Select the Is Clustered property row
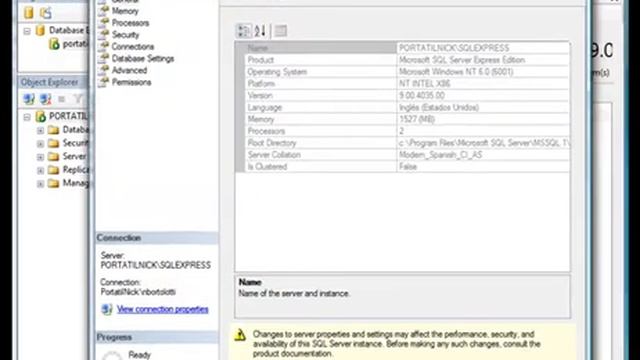Image resolution: width=640 pixels, height=360 pixels. [402, 167]
